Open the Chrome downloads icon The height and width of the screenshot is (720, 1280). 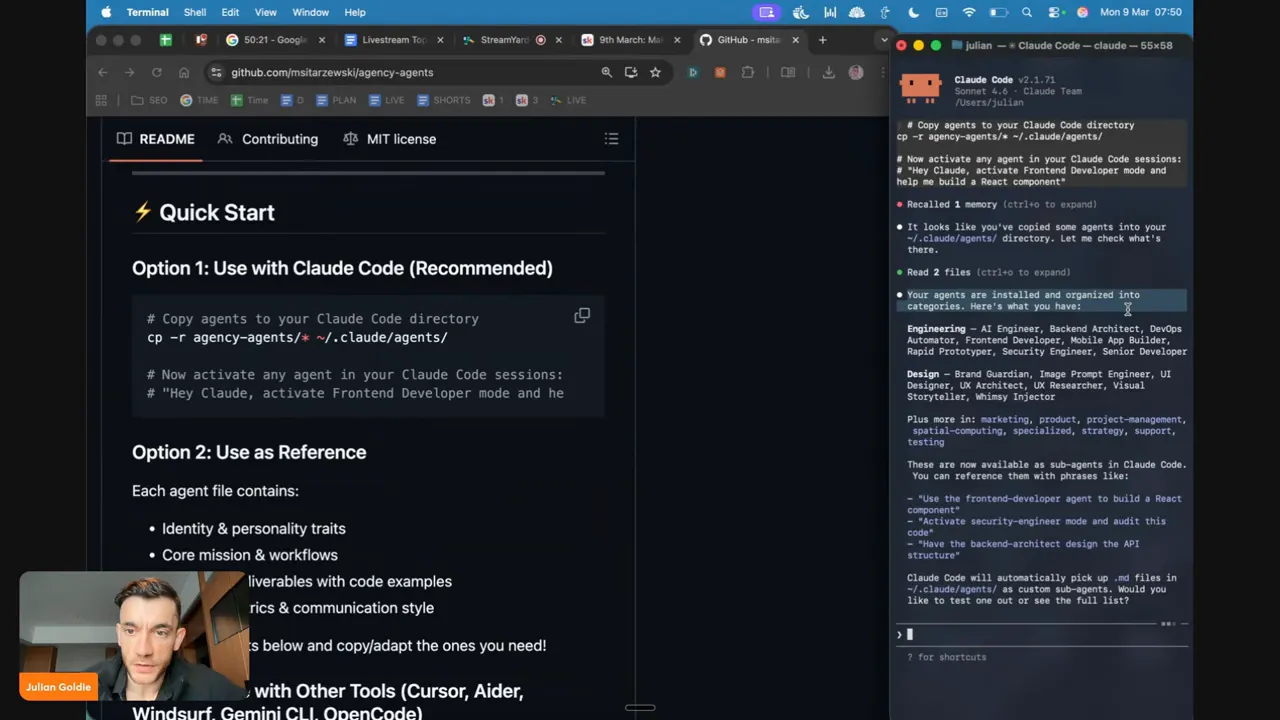(x=828, y=72)
